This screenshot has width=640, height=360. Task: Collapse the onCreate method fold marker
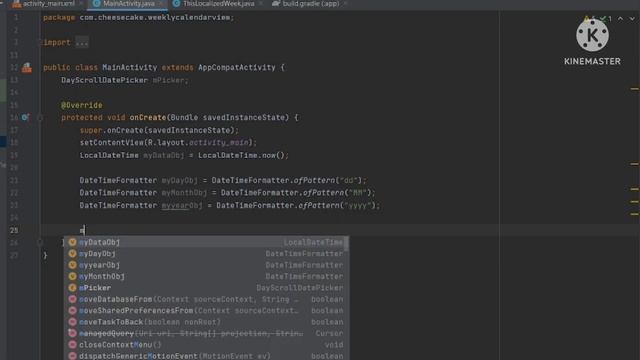pyautogui.click(x=40, y=118)
